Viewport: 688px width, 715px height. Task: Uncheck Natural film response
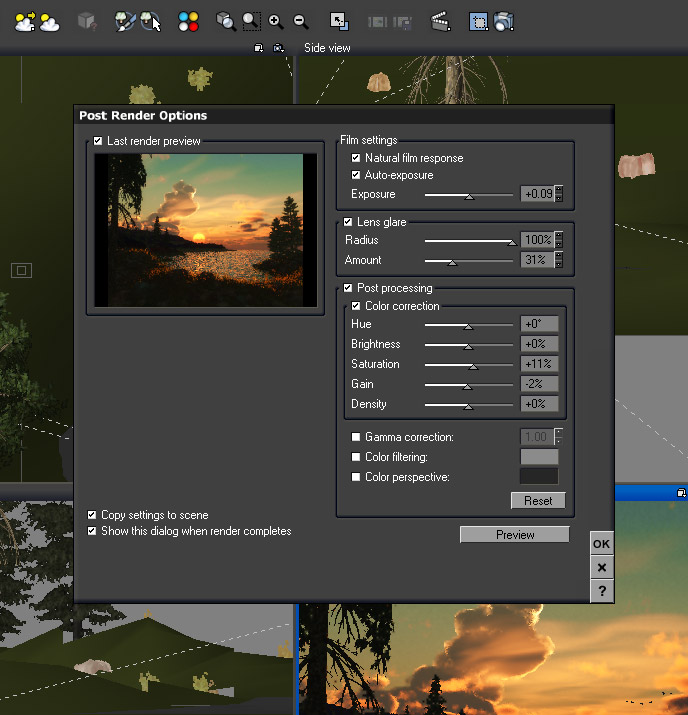(356, 158)
